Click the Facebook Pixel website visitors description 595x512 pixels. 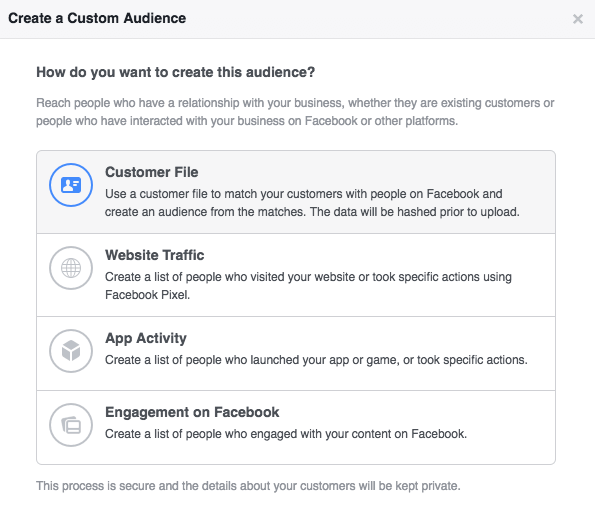point(308,285)
